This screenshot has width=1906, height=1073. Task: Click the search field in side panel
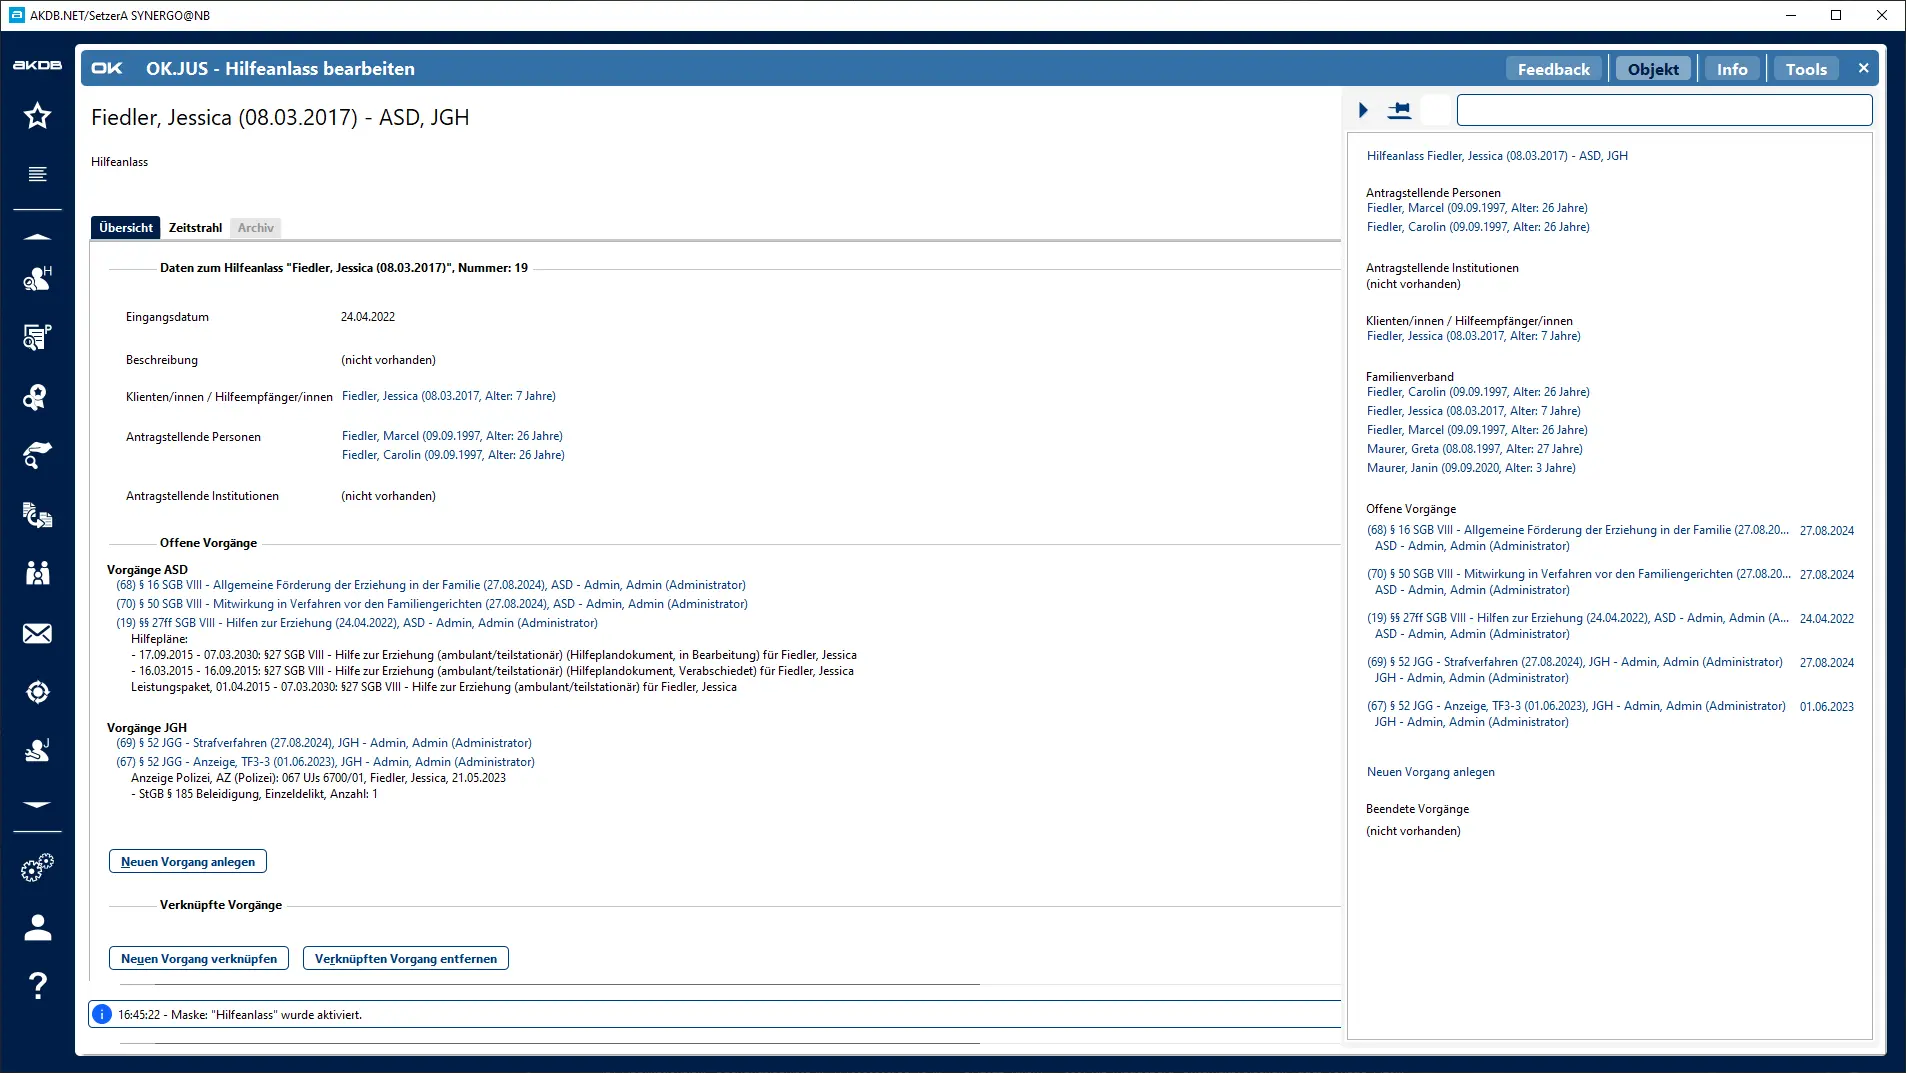coord(1664,110)
